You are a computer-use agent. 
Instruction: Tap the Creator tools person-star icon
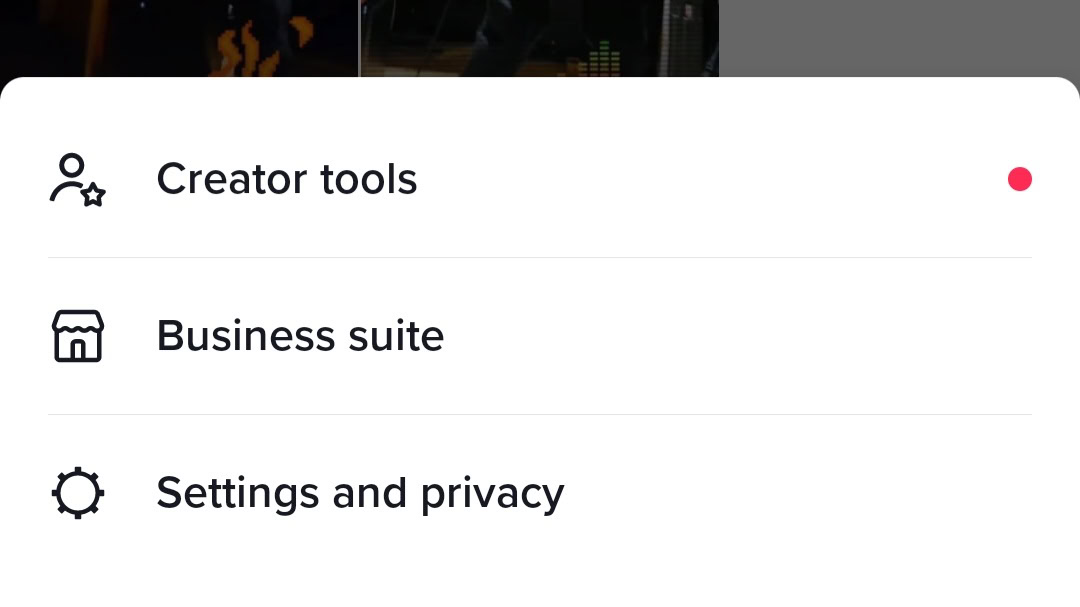77,180
